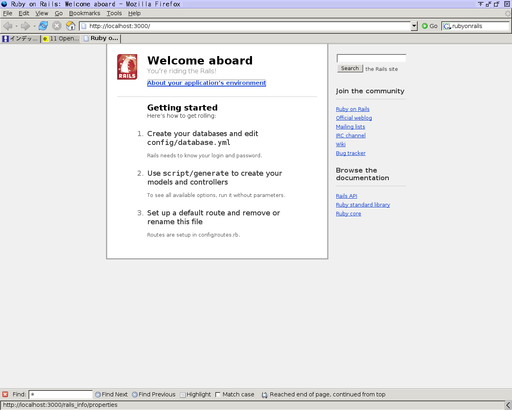
Task: Stop loading with the Stop icon
Action: (x=57, y=26)
